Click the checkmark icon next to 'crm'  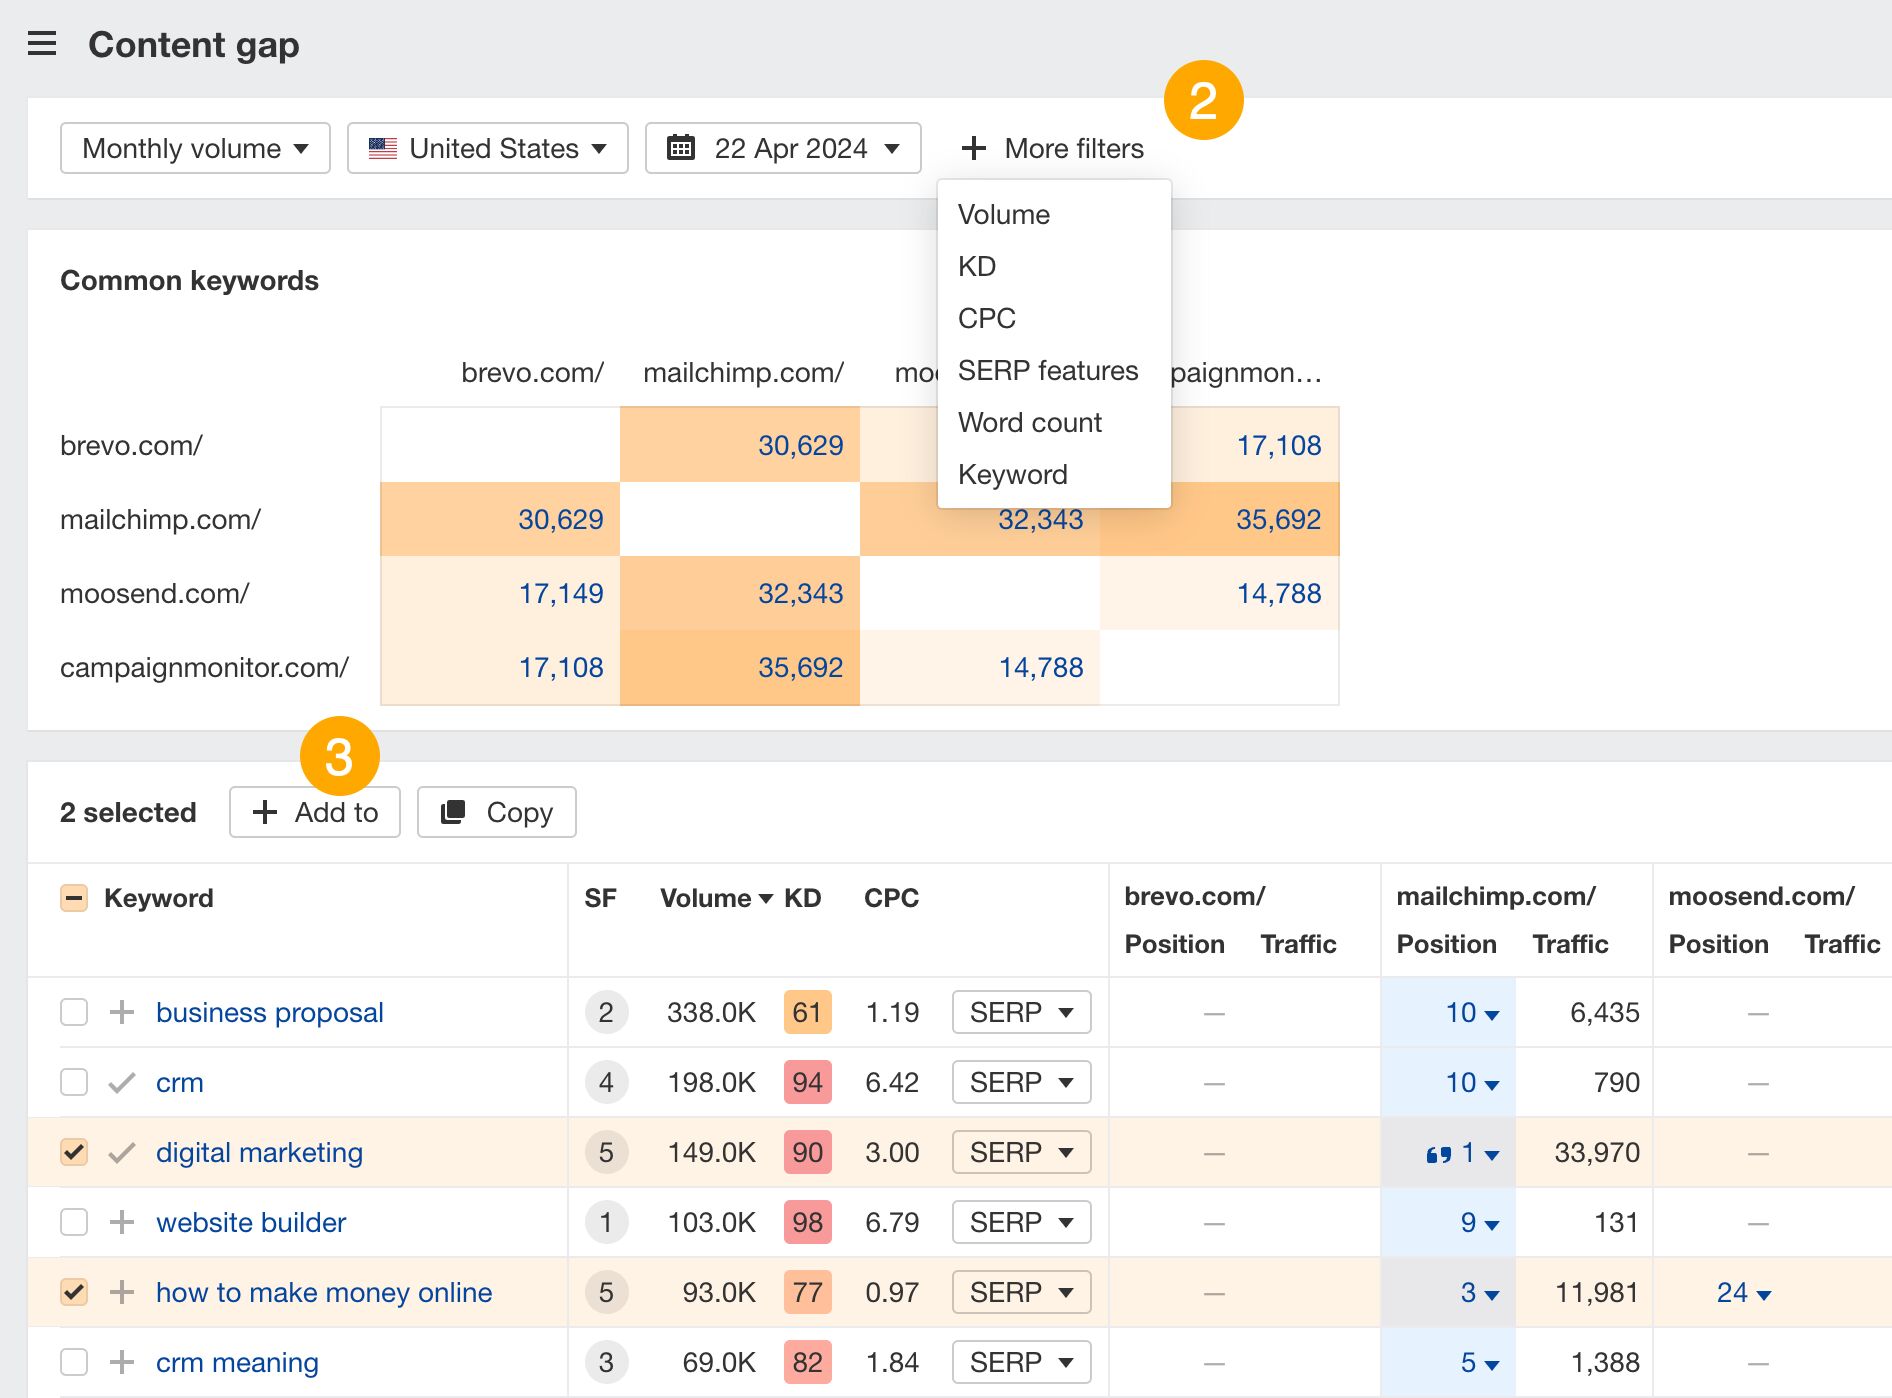click(121, 1082)
